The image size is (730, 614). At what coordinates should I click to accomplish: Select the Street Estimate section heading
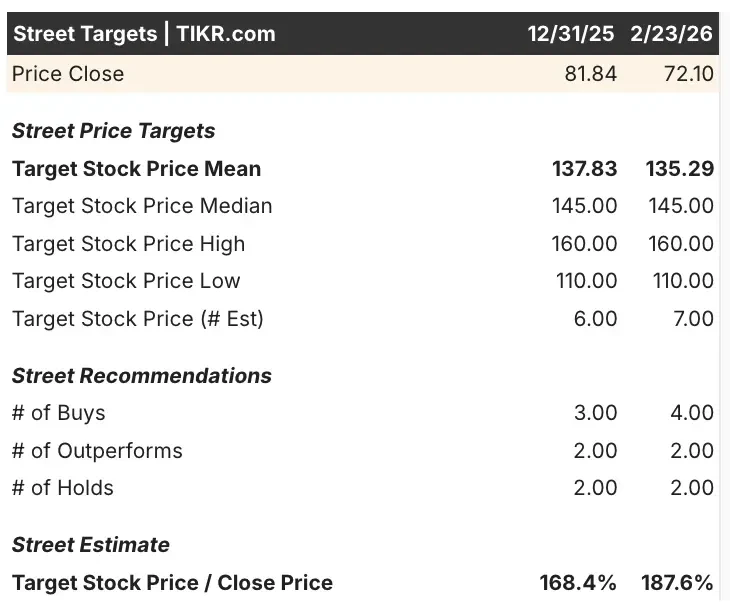tap(91, 545)
